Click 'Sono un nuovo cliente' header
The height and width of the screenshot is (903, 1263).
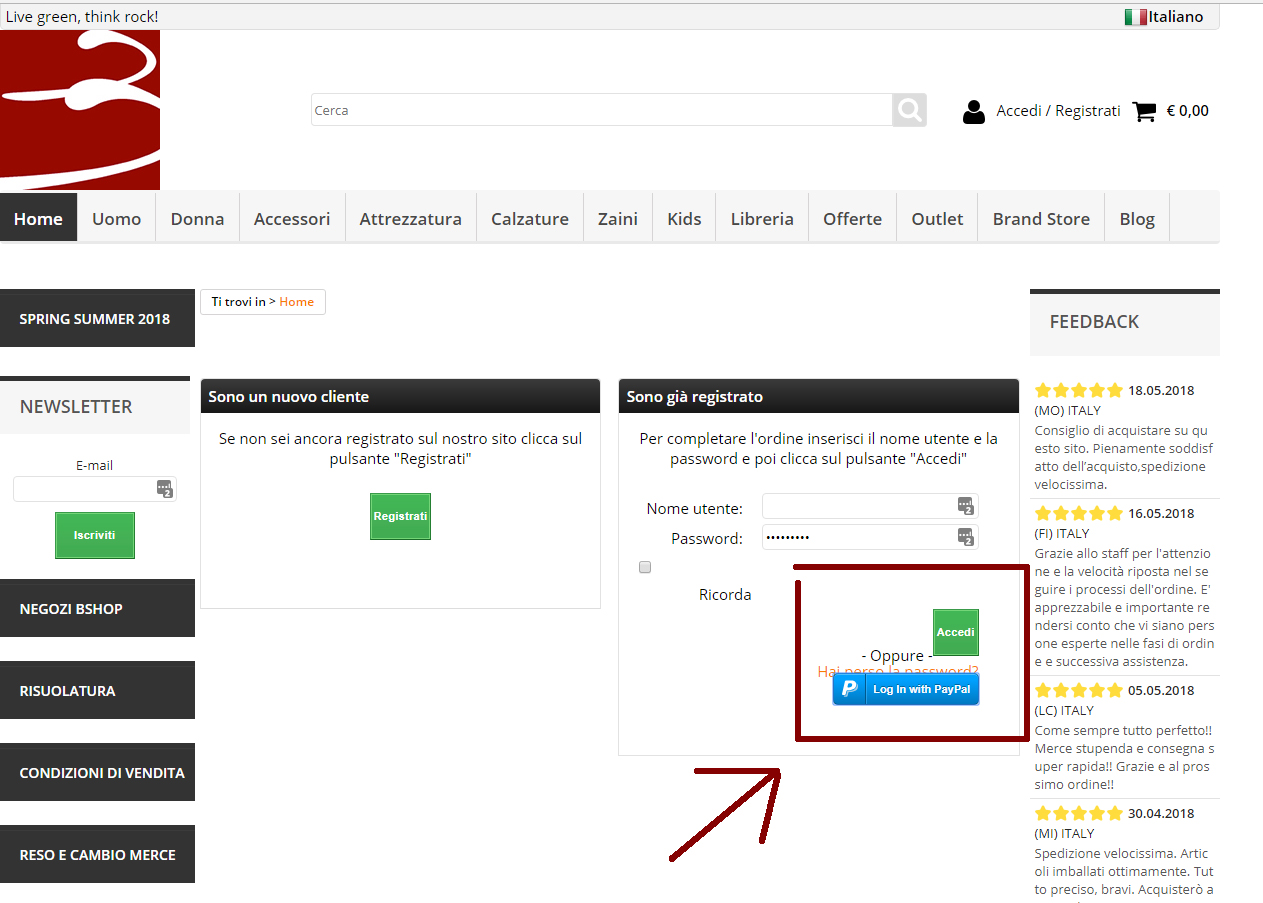[x=400, y=396]
